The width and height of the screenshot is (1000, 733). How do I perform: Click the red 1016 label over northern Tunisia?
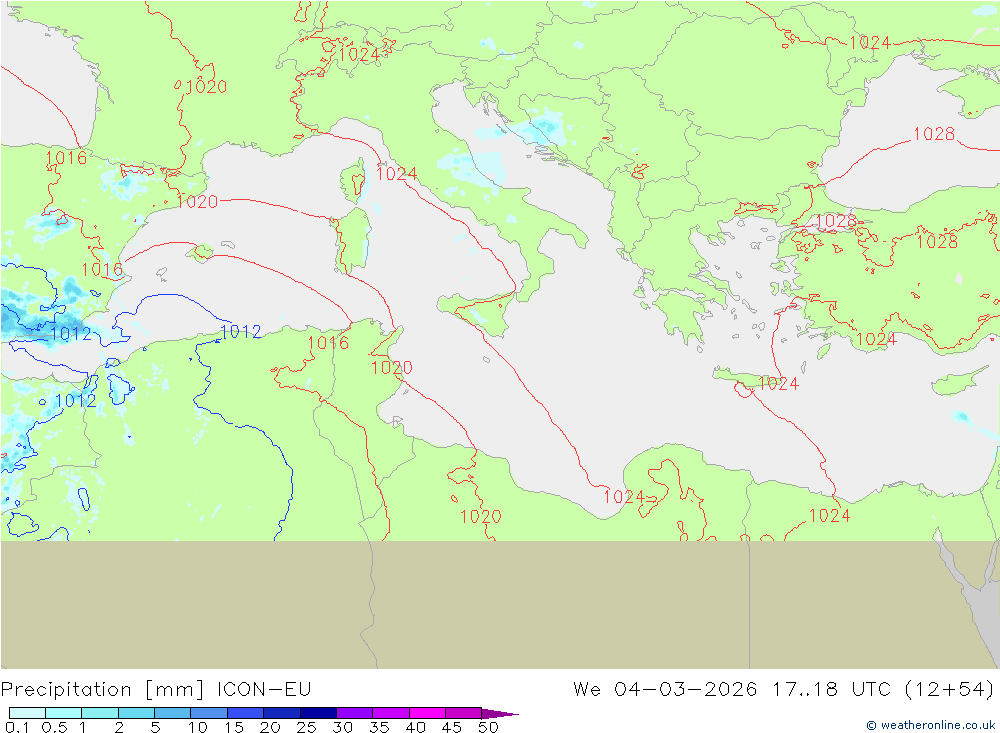pyautogui.click(x=328, y=343)
